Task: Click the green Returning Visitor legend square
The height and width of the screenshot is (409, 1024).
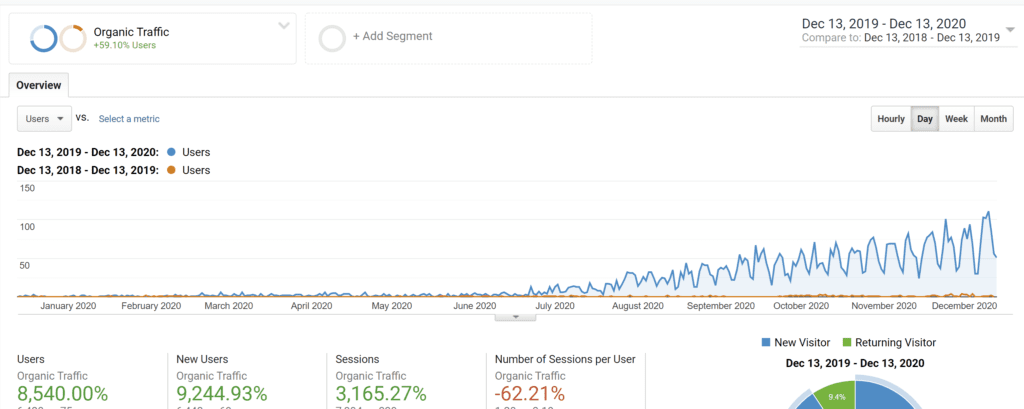Action: (x=847, y=342)
